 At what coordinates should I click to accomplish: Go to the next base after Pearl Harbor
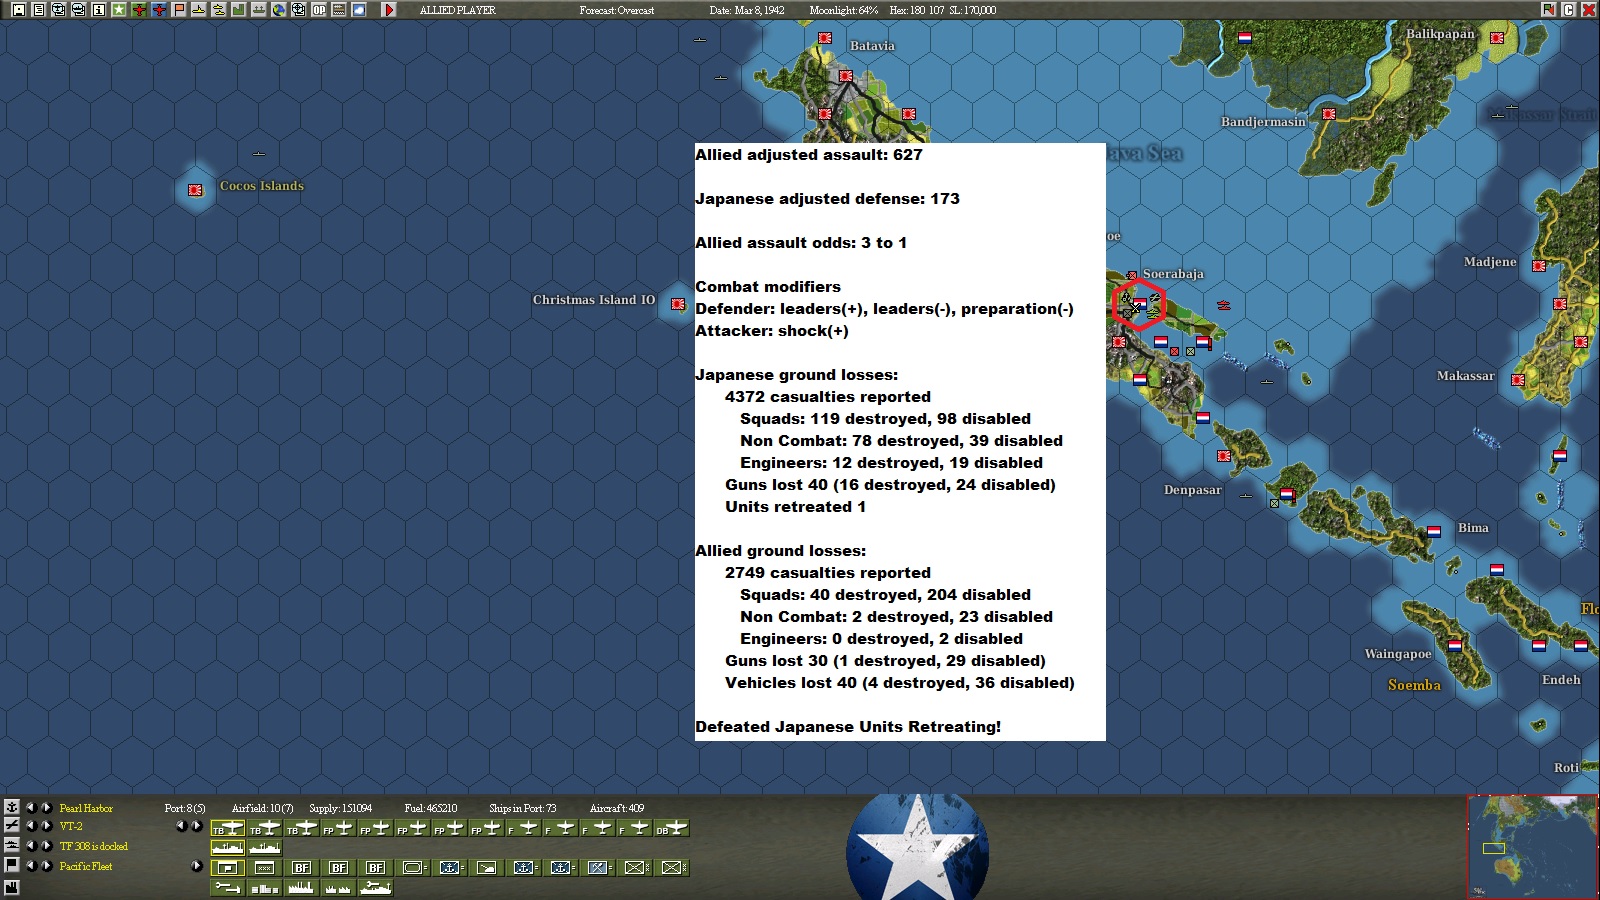pyautogui.click(x=46, y=807)
